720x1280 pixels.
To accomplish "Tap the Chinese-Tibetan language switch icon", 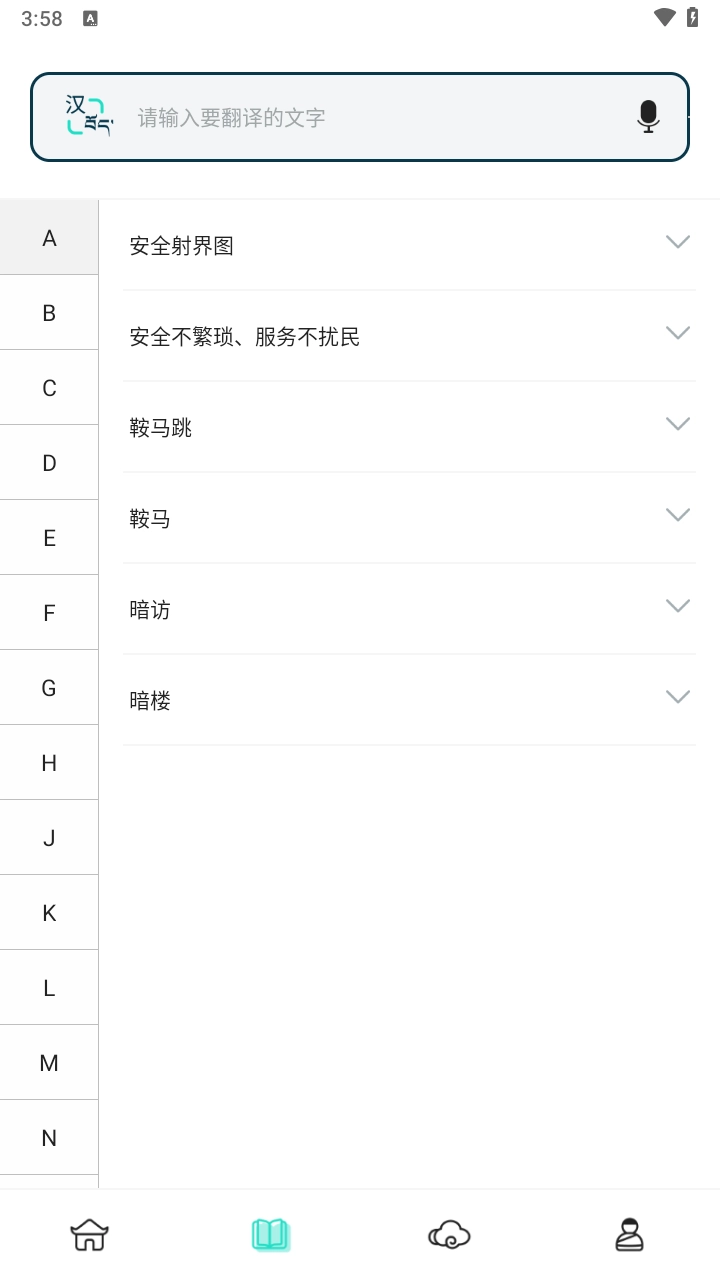I will click(x=89, y=117).
